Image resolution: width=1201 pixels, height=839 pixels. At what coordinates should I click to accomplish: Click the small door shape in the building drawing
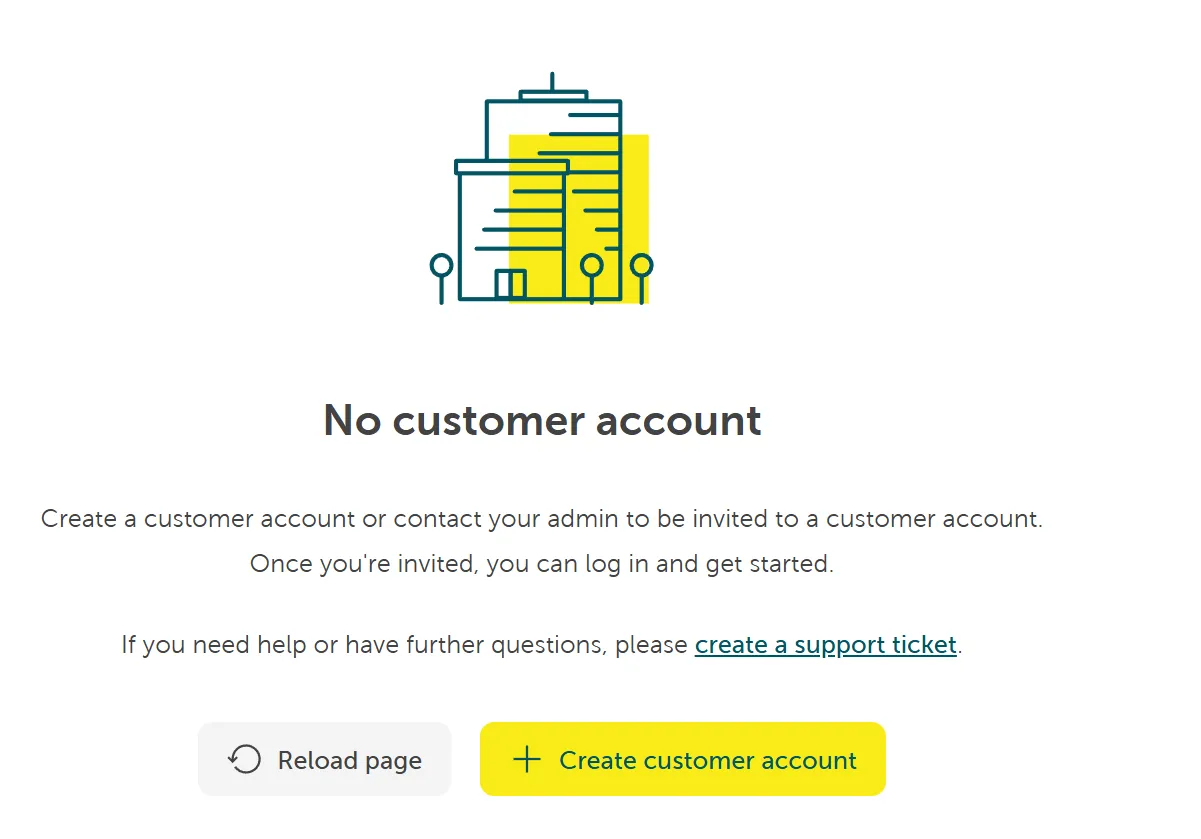click(511, 284)
